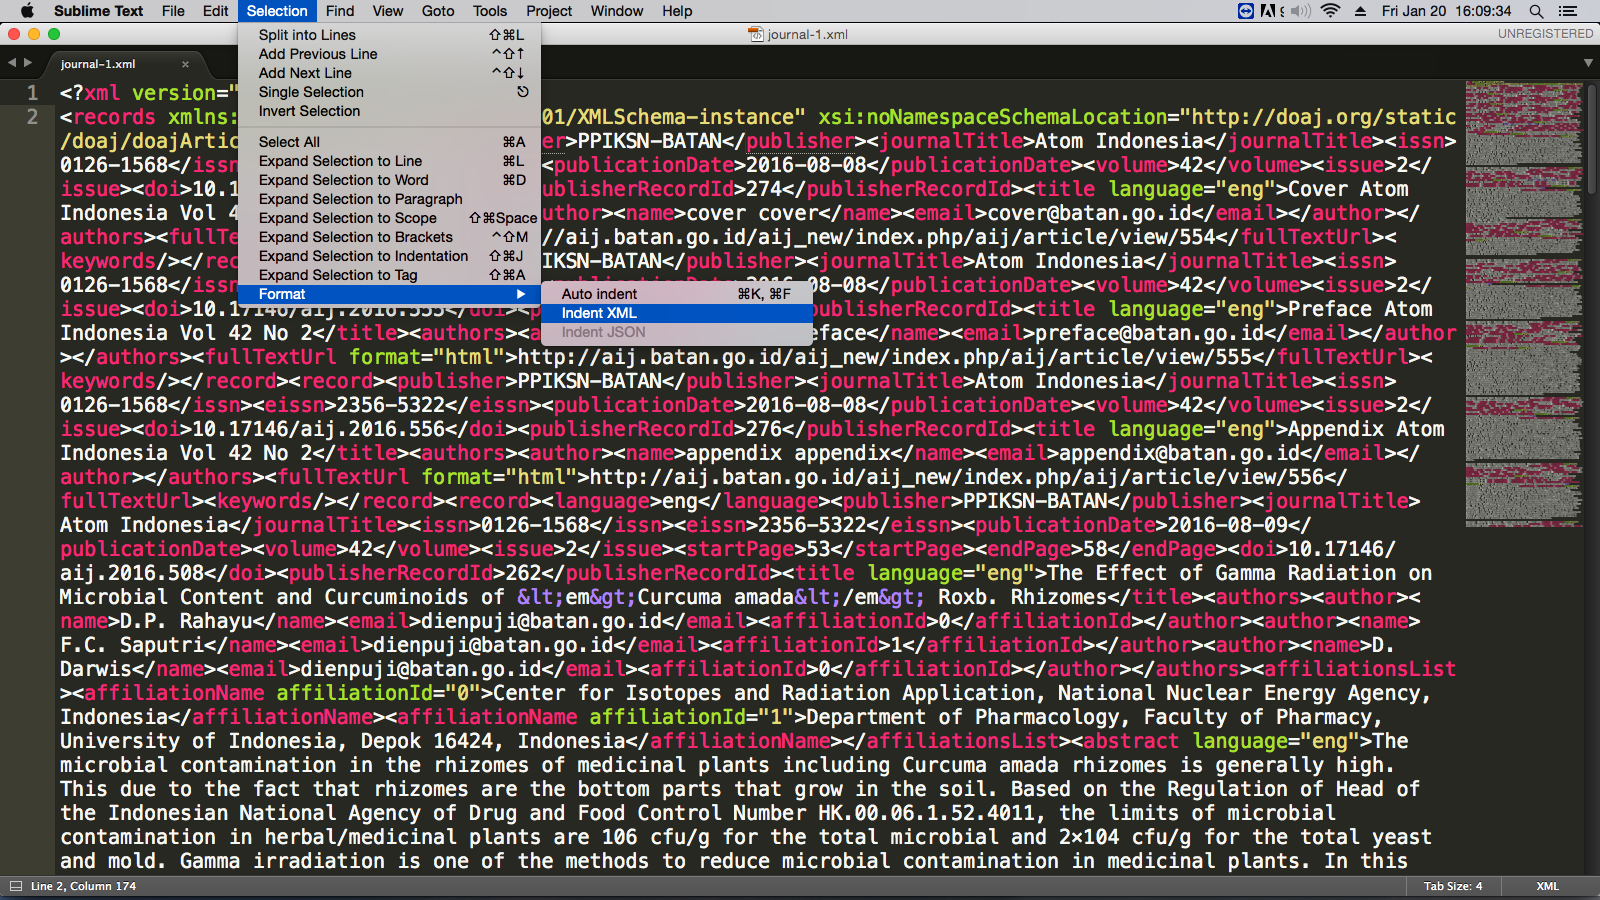Click the Spotlight search magnifier icon
The height and width of the screenshot is (900, 1600).
pos(1536,11)
